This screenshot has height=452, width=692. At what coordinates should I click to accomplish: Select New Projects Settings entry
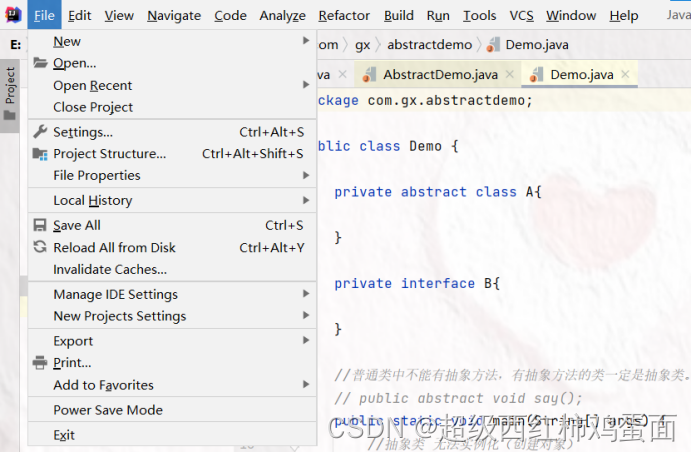pyautogui.click(x=172, y=316)
